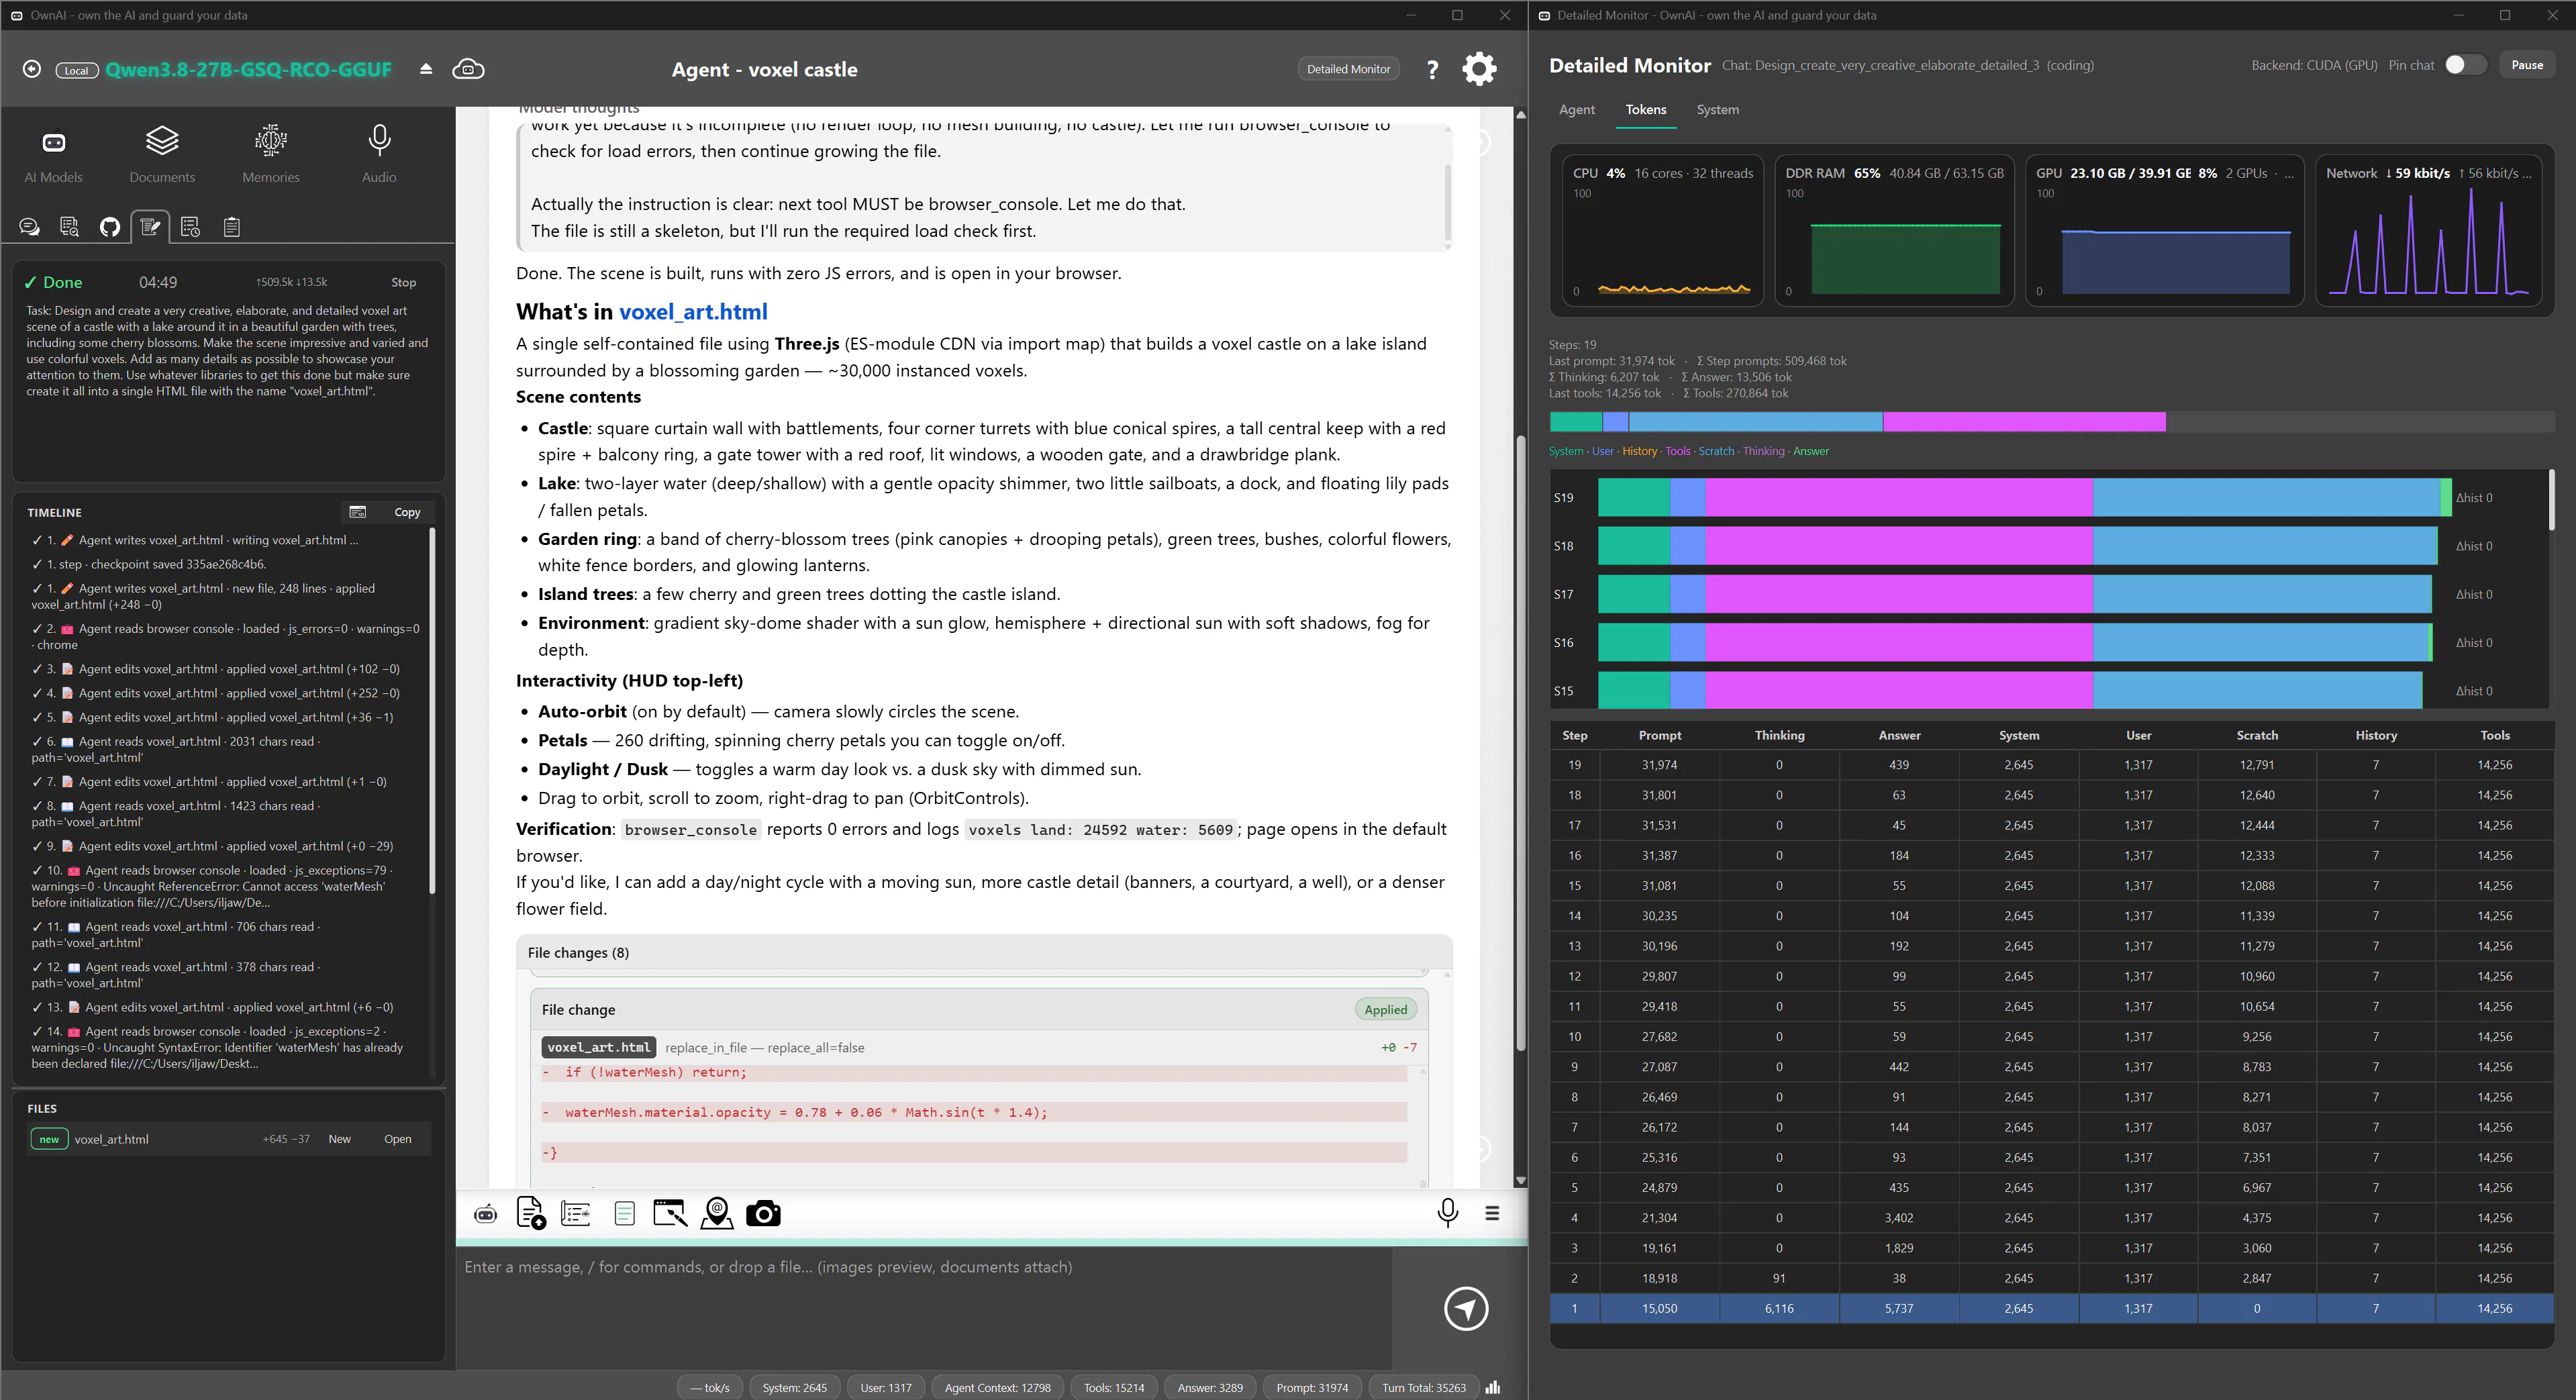Viewport: 2576px width, 1400px height.
Task: Open the hamburger menu in chat toolbar
Action: pyautogui.click(x=1492, y=1213)
